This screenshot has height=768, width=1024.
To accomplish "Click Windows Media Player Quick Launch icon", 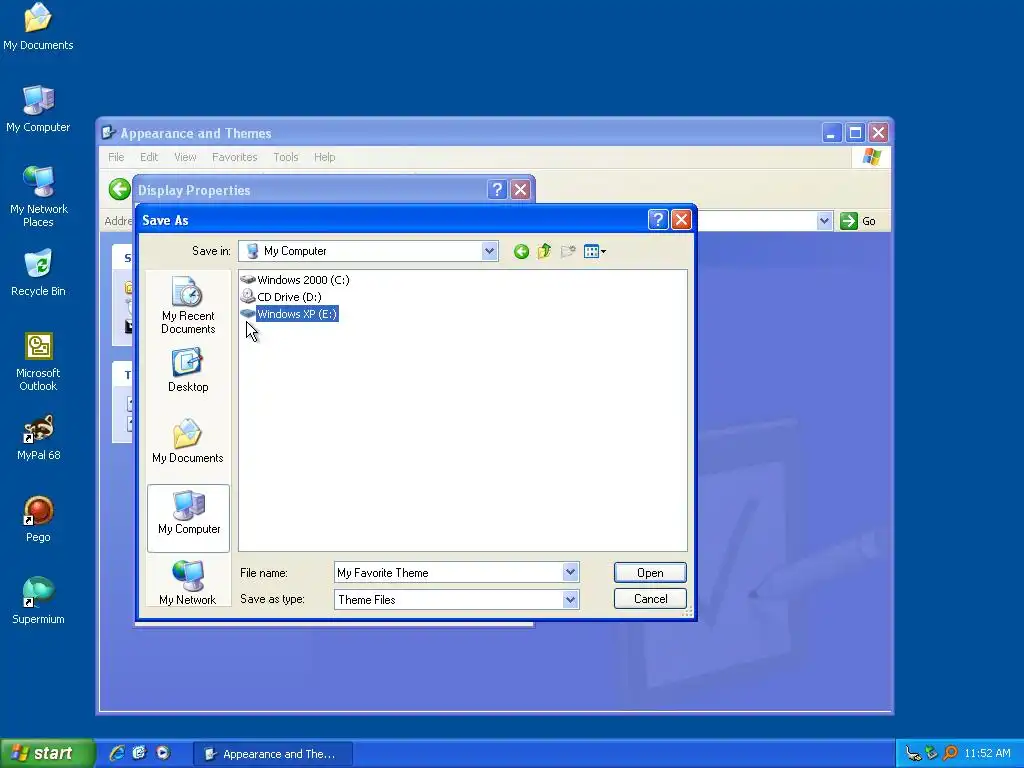I will pyautogui.click(x=163, y=753).
